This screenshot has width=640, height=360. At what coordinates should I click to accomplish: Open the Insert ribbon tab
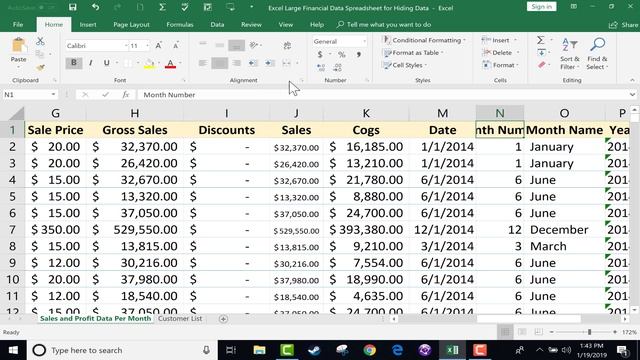pyautogui.click(x=88, y=24)
